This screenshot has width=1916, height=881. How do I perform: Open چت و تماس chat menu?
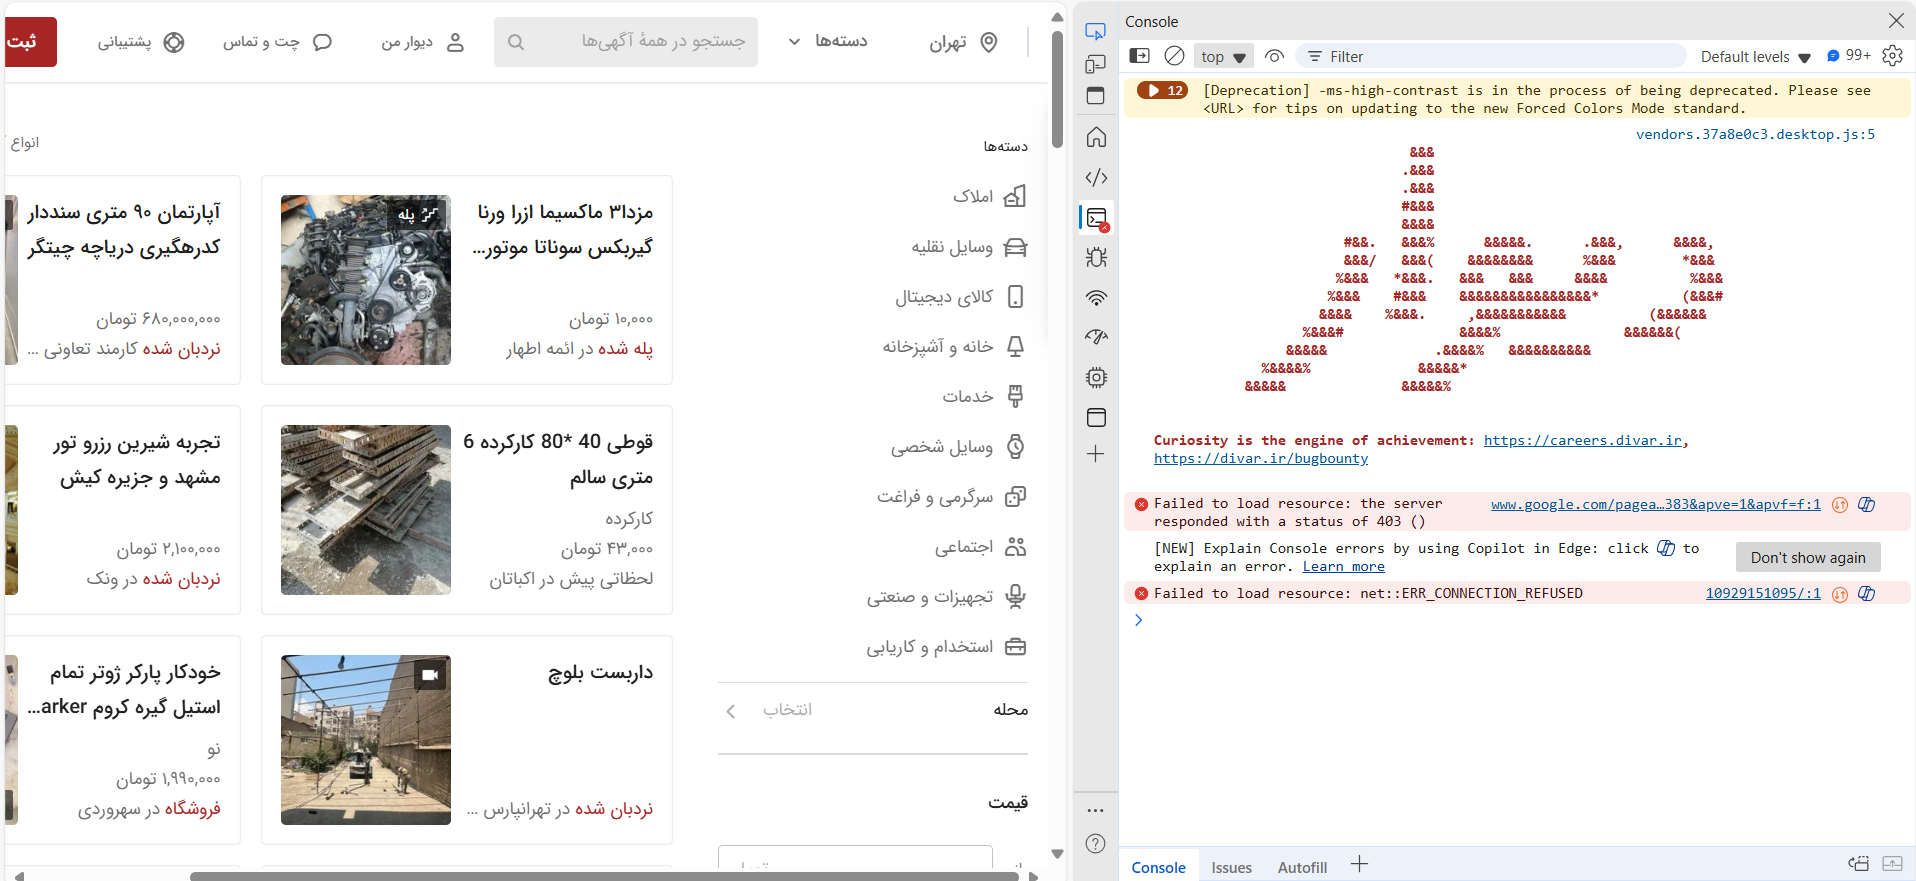277,42
